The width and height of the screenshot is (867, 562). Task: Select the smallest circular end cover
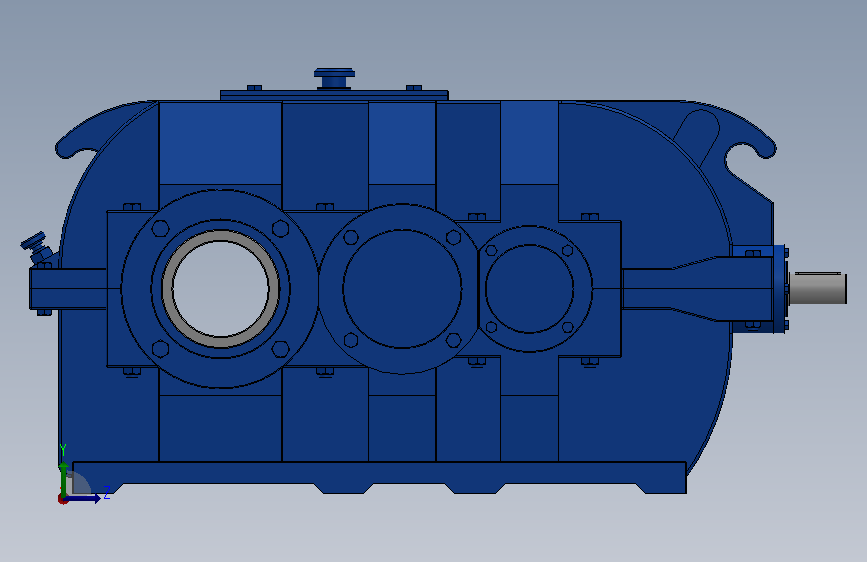click(x=530, y=289)
